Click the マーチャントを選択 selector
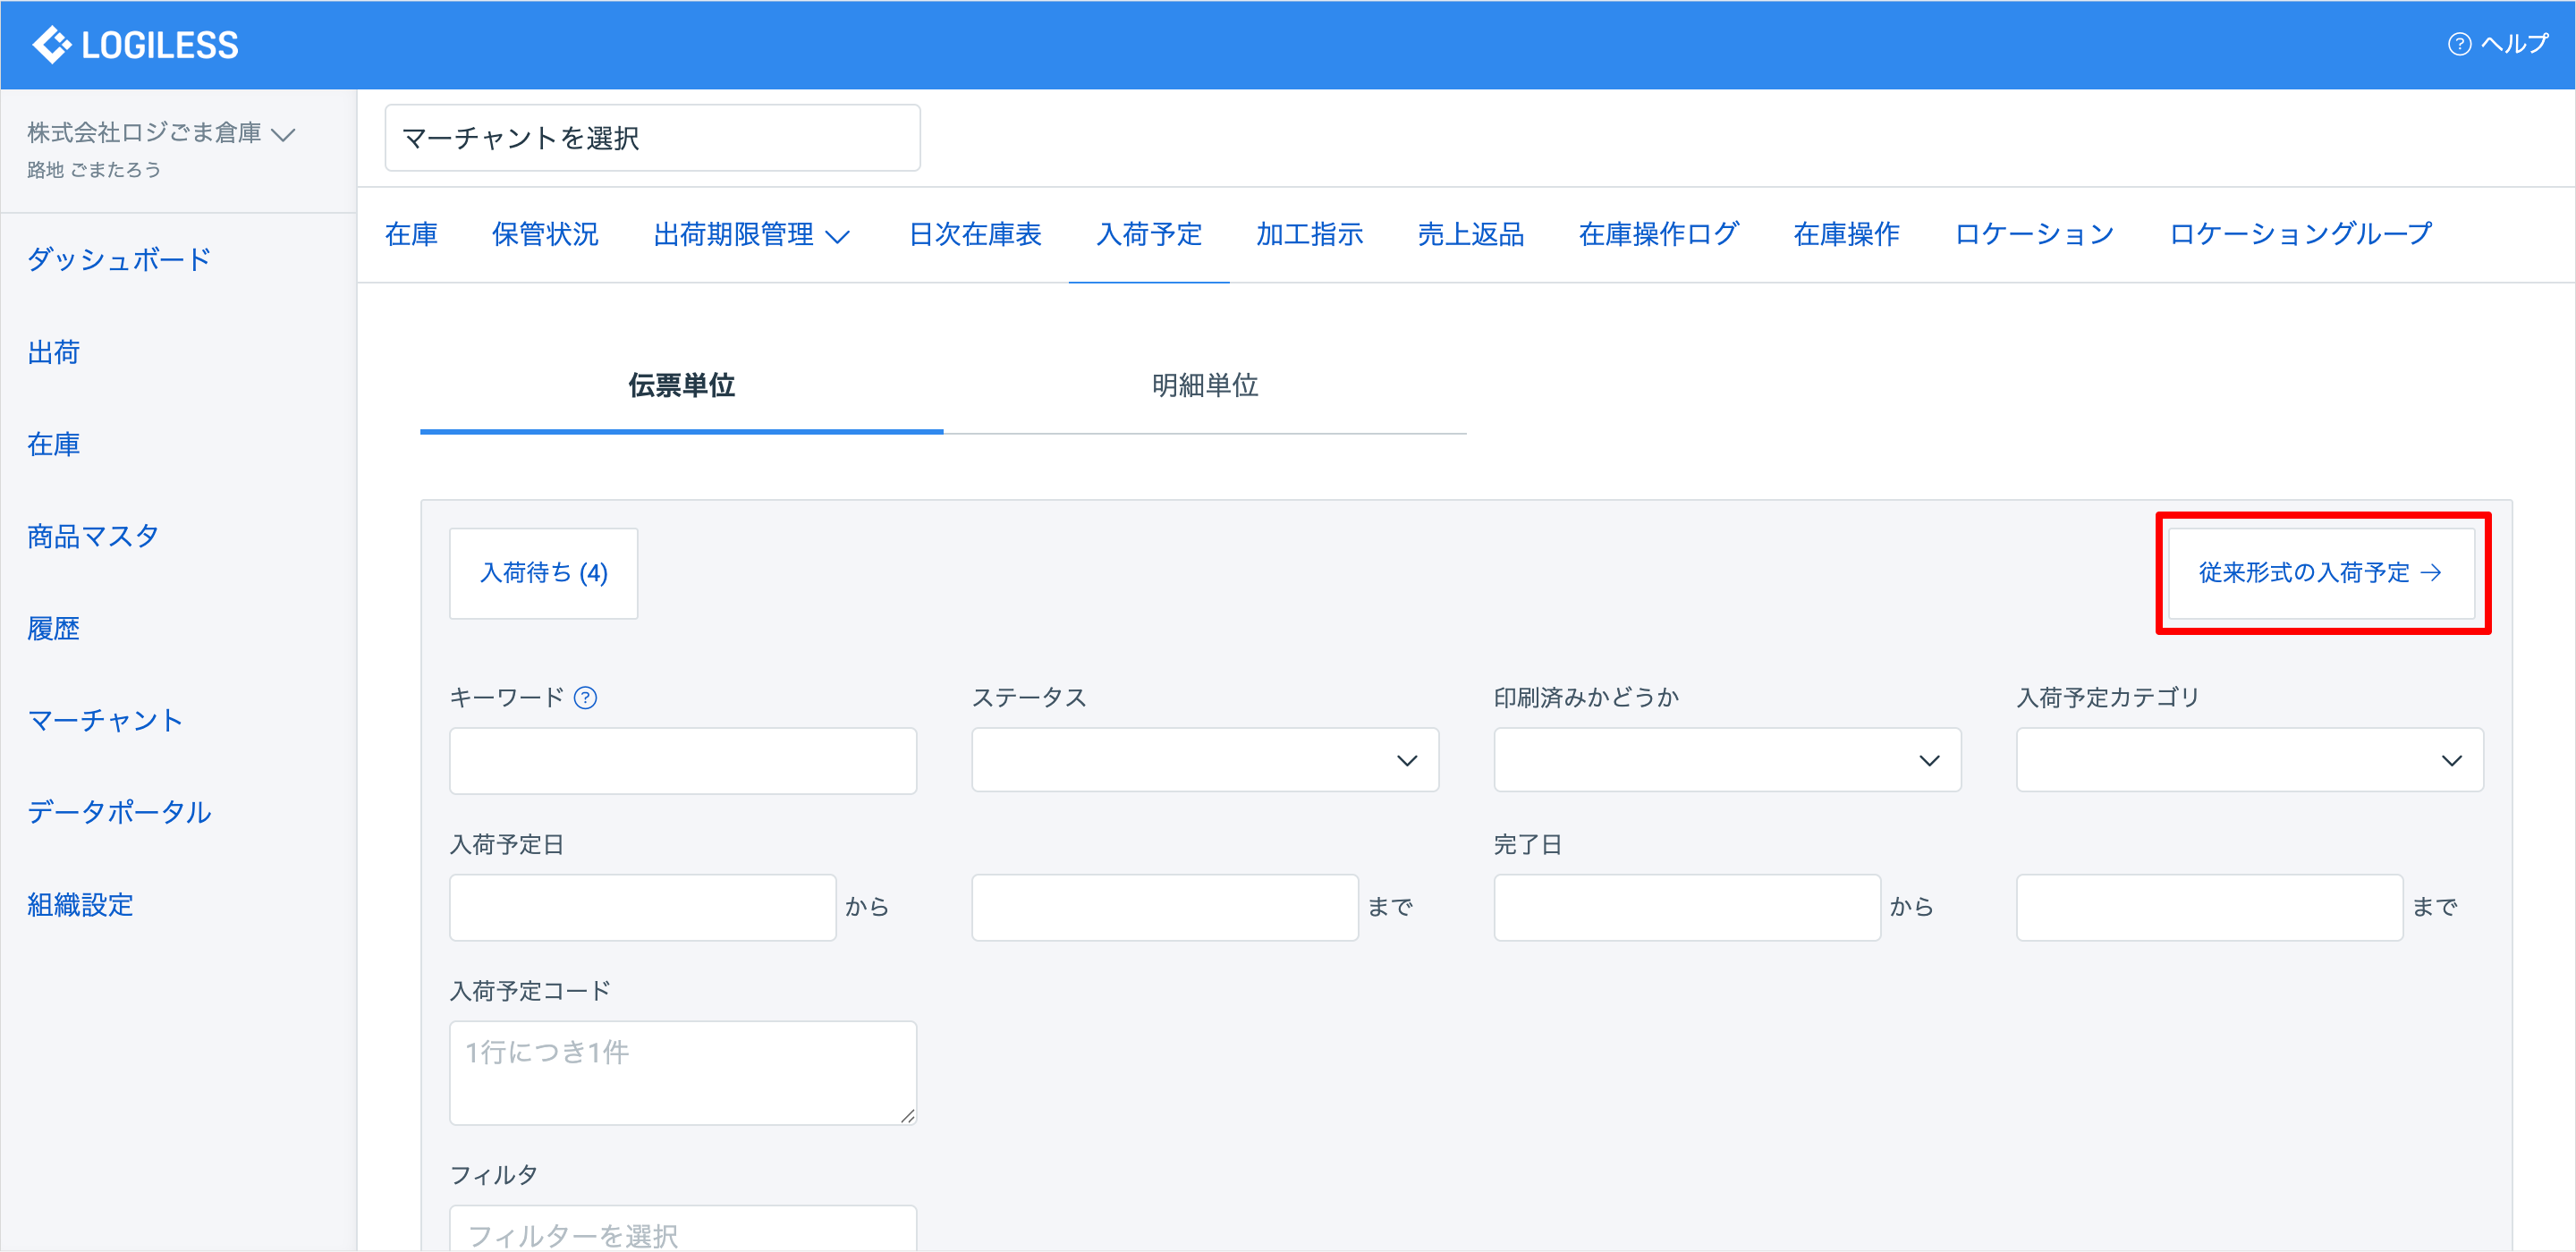This screenshot has height=1252, width=2576. [652, 138]
